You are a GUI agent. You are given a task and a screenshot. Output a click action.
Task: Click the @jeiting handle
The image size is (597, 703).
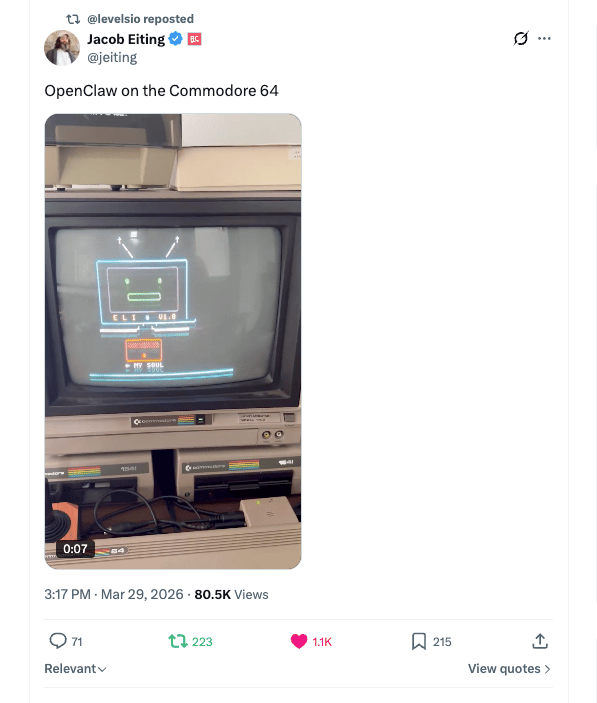(x=112, y=57)
